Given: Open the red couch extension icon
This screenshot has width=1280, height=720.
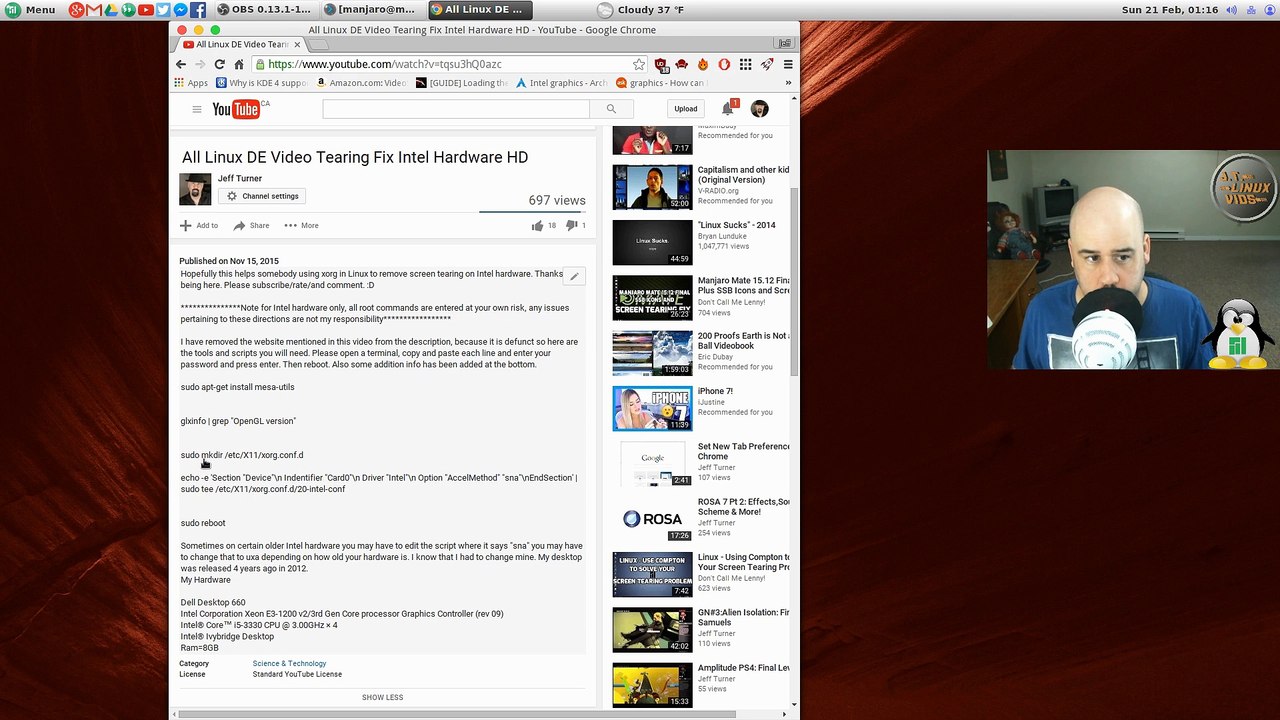Looking at the screenshot, I should (x=682, y=64).
